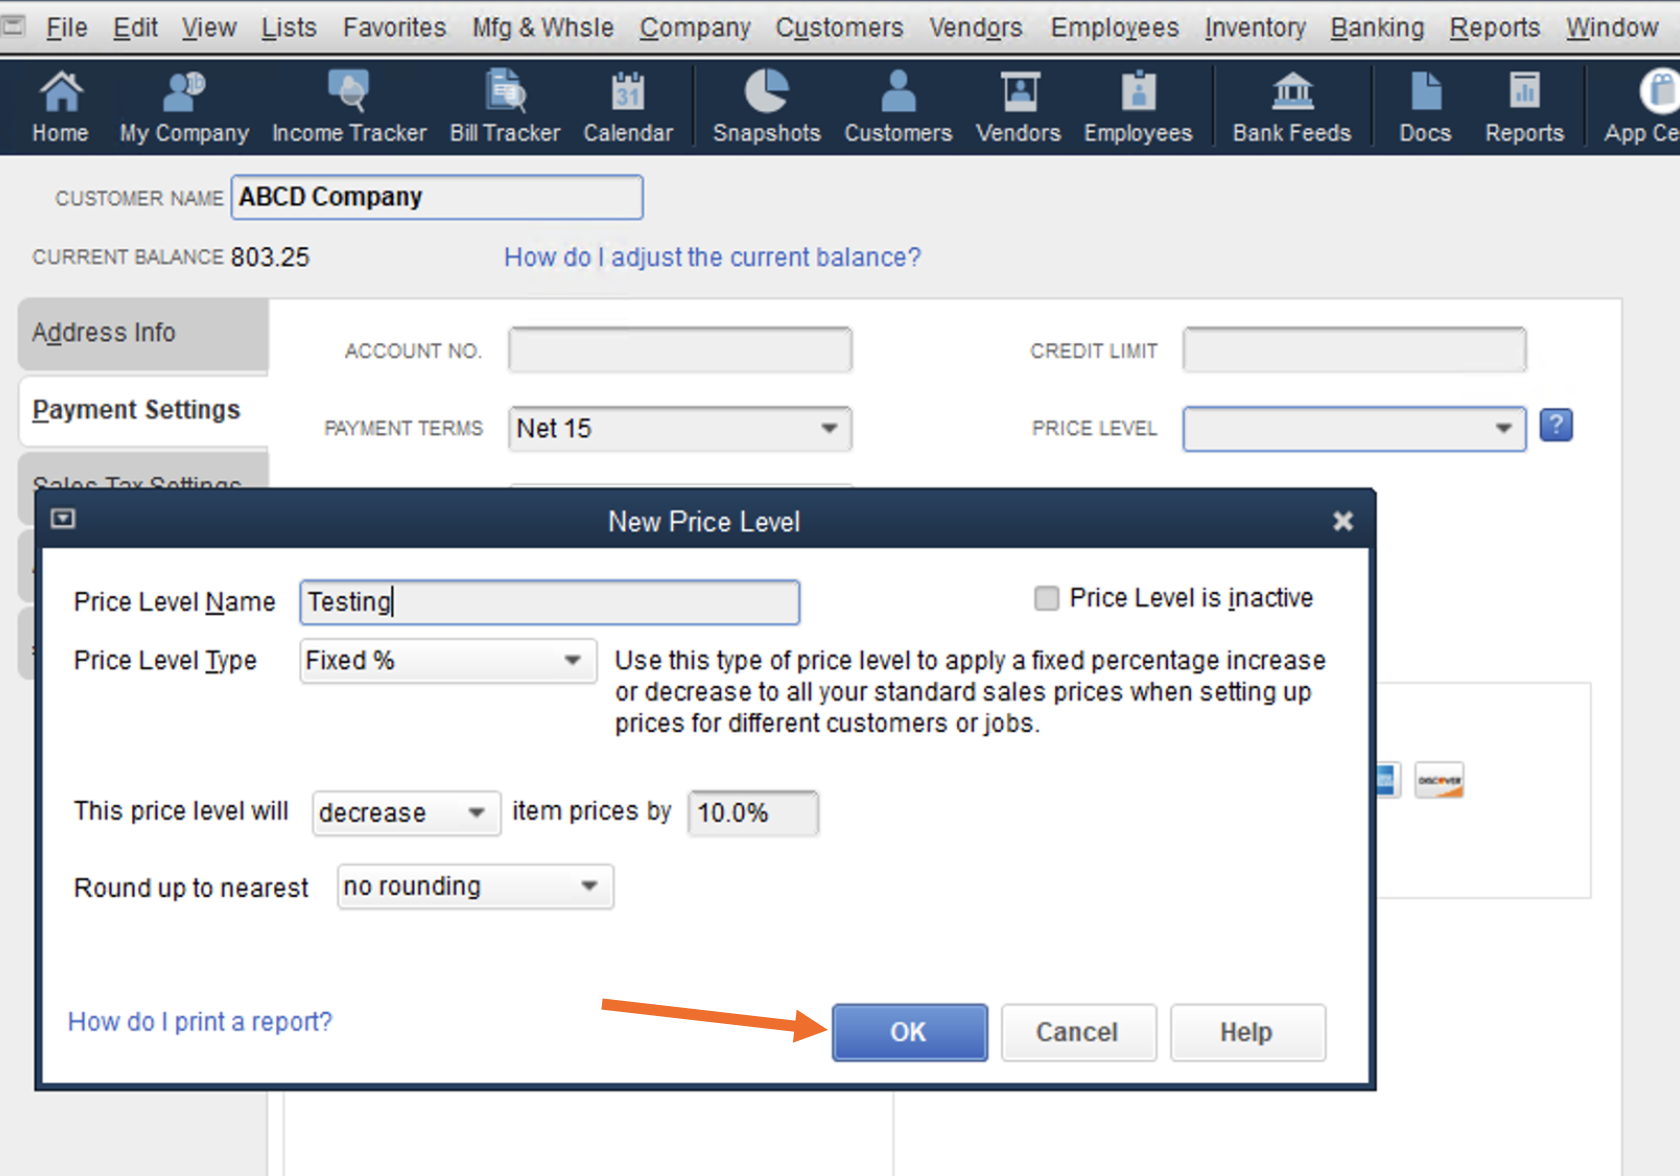This screenshot has width=1680, height=1176.
Task: Click the Price Level Name text field
Action: click(549, 602)
